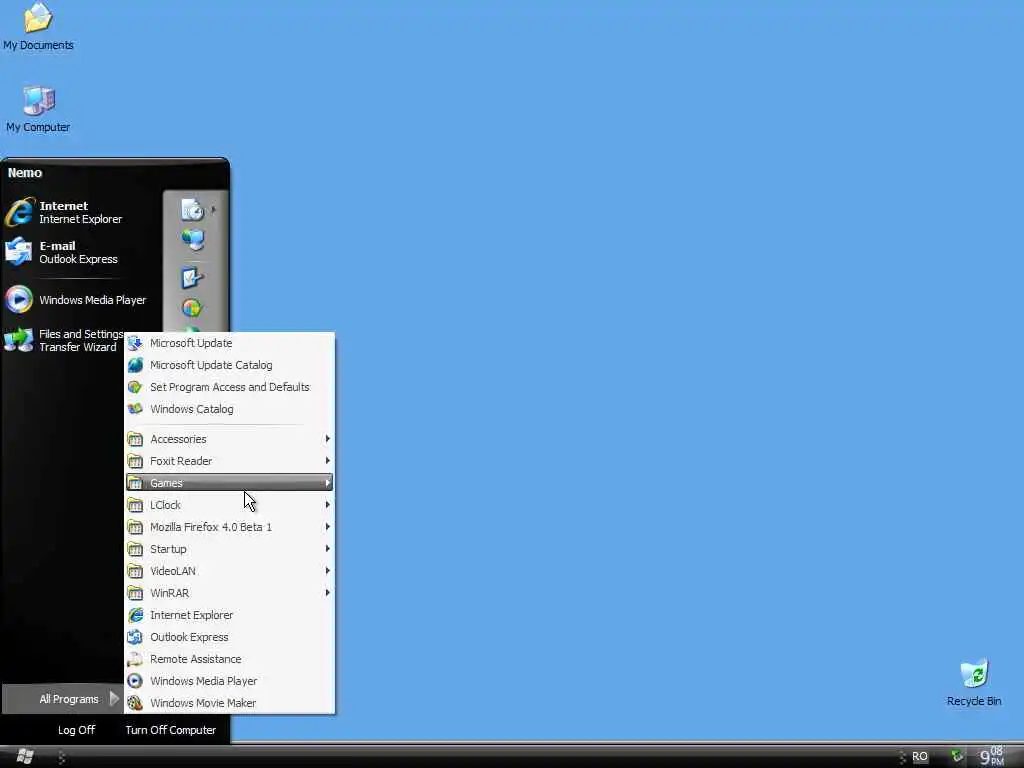Click the system tray expand handle near RO
This screenshot has width=1024, height=768.
(x=901, y=756)
